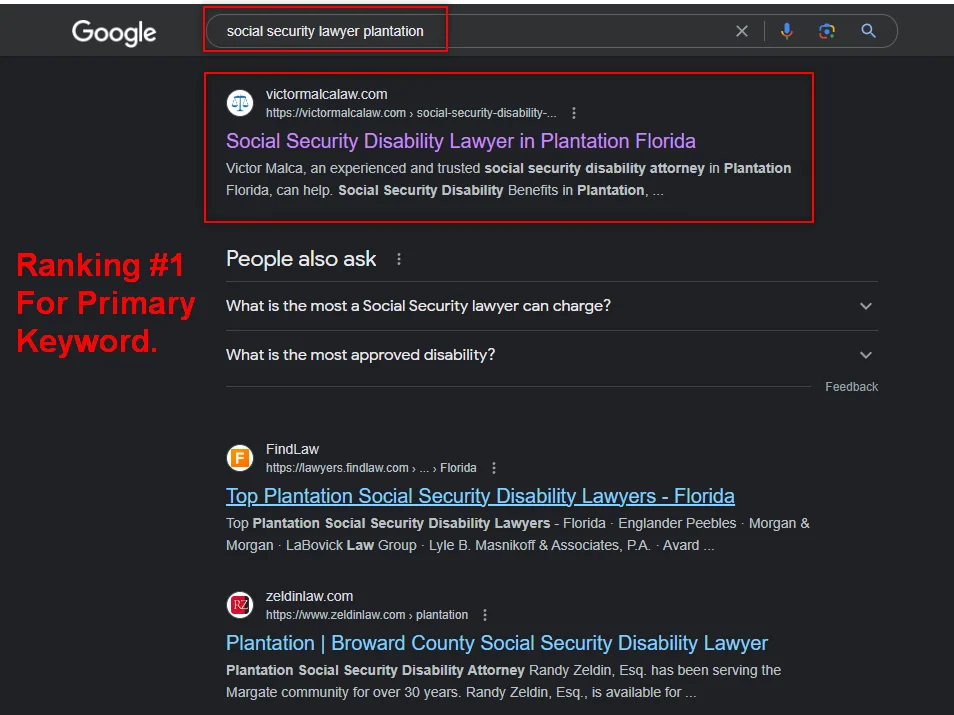Click the FindLaw result snippet text
This screenshot has height=715, width=954.
pos(518,534)
